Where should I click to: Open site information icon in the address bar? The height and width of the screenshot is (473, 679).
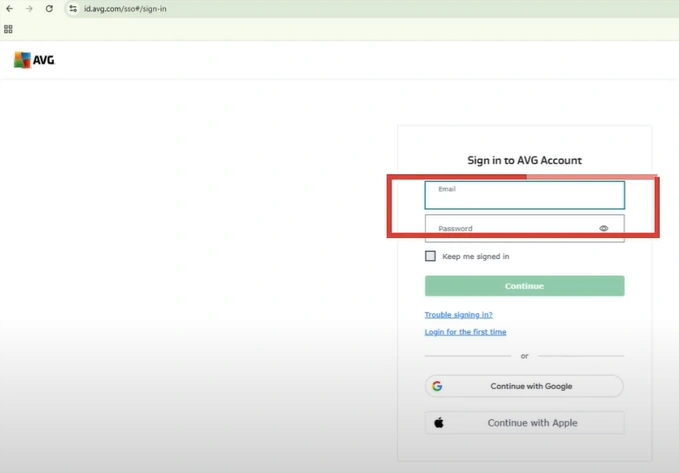point(73,9)
